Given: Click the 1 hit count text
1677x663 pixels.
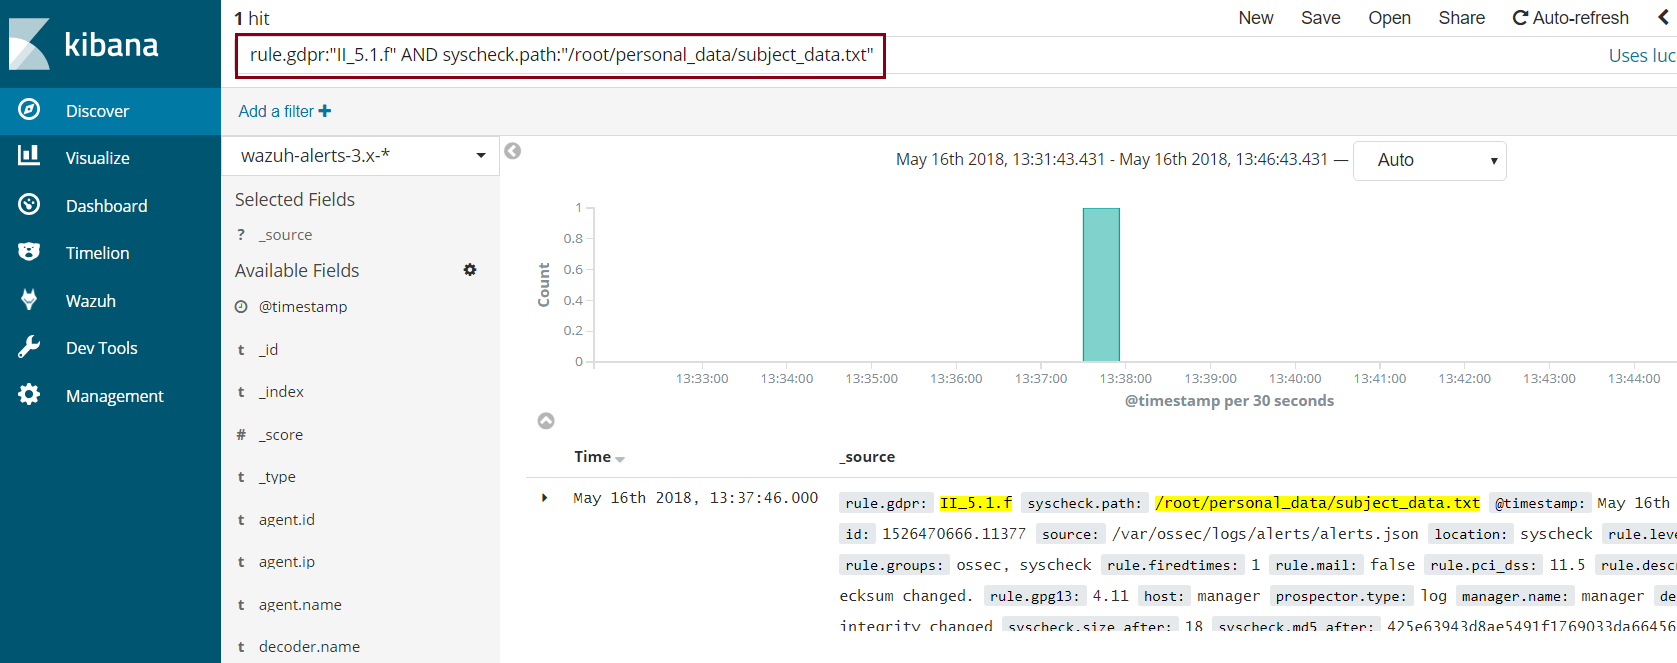Looking at the screenshot, I should click(x=252, y=18).
